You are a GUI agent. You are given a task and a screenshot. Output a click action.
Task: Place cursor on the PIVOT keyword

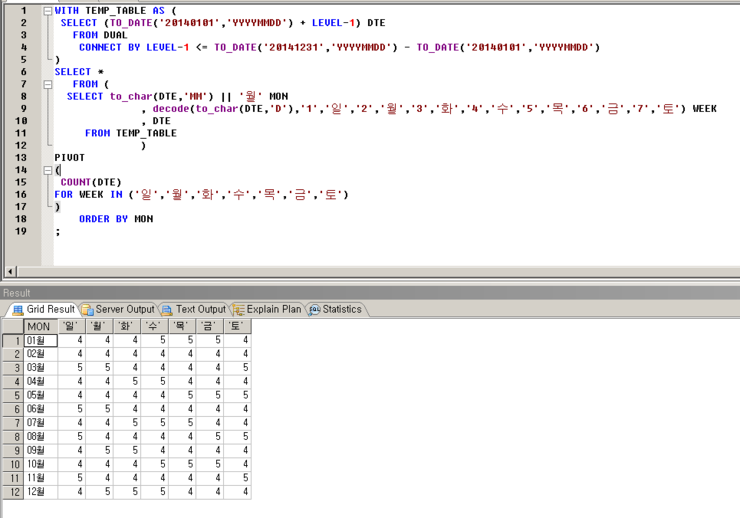(x=70, y=158)
